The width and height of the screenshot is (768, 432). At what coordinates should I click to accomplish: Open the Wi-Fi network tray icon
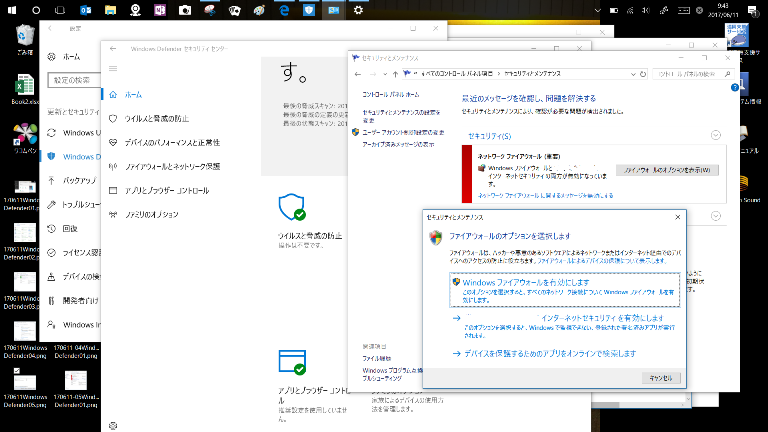click(630, 10)
